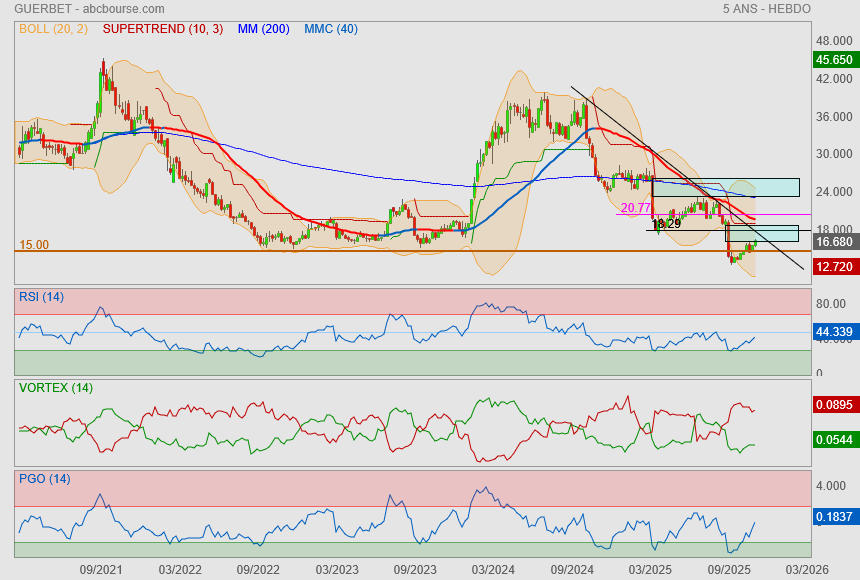Click the GUERBET - abcbourse.com chart title
860x580 pixels.
pyautogui.click(x=74, y=9)
